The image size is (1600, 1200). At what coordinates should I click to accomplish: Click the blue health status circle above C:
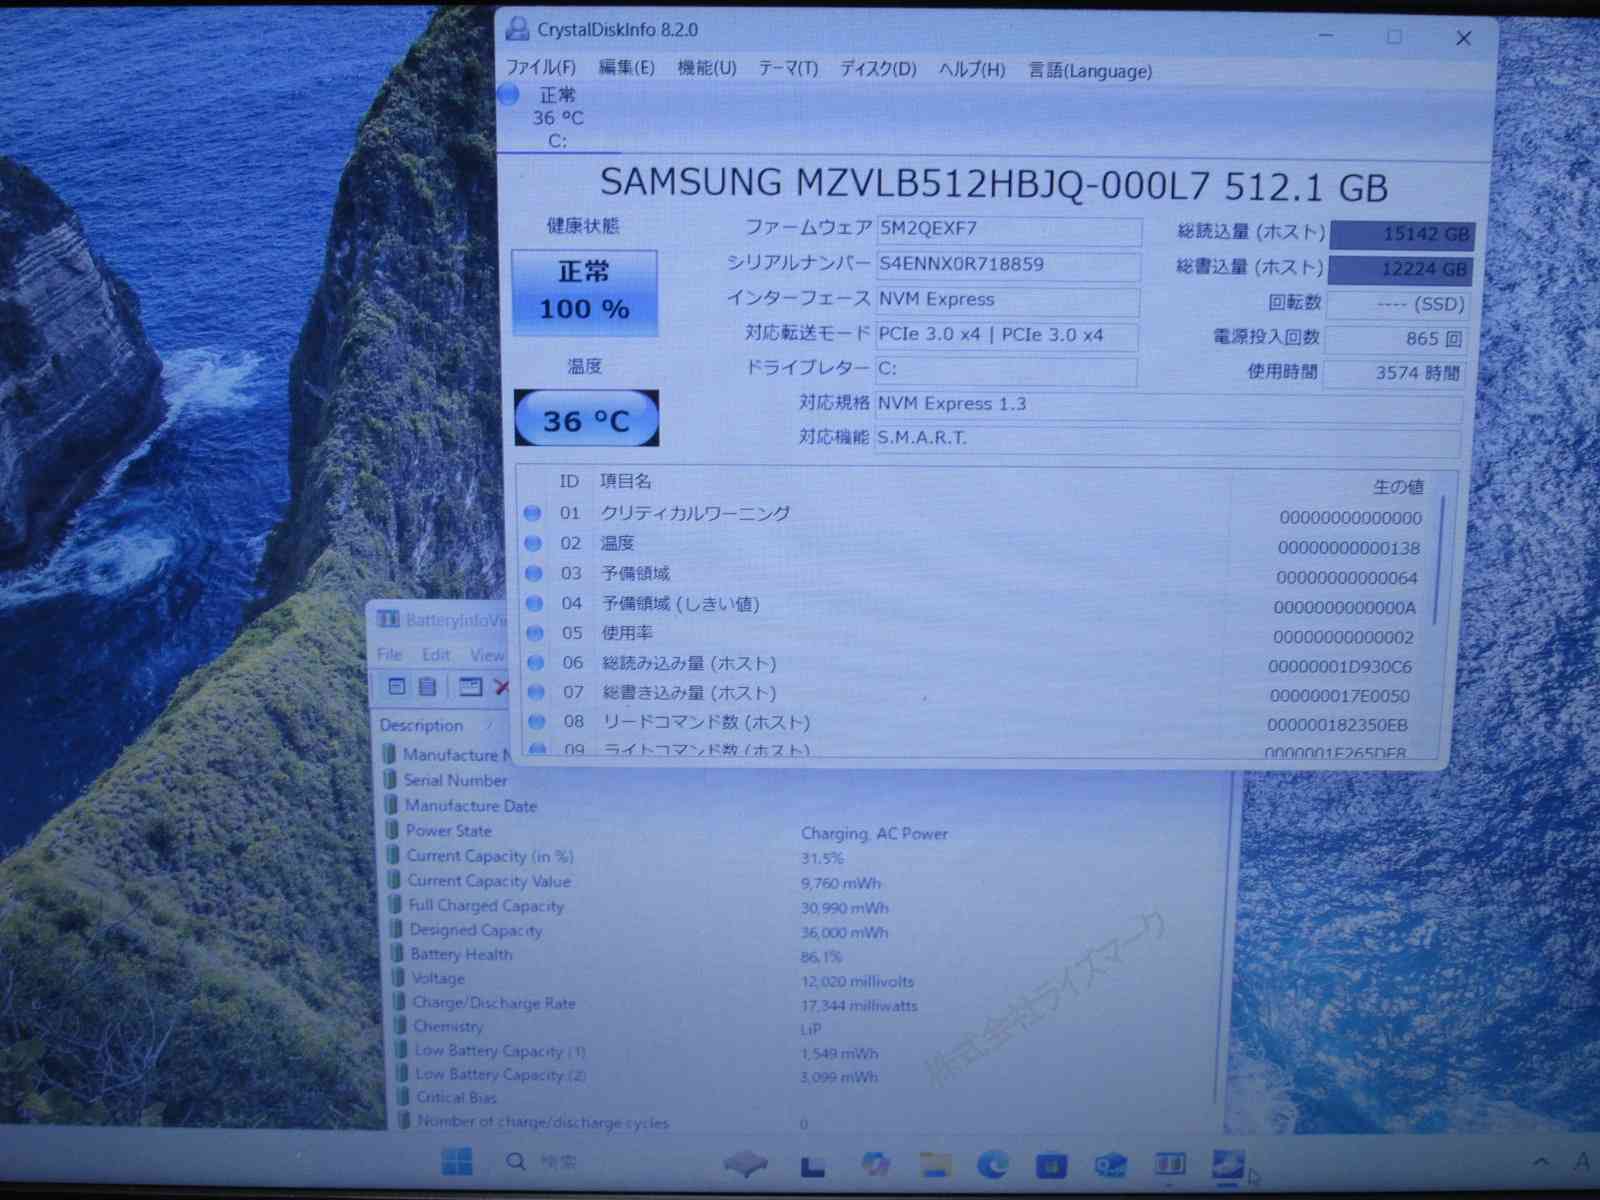click(x=509, y=95)
